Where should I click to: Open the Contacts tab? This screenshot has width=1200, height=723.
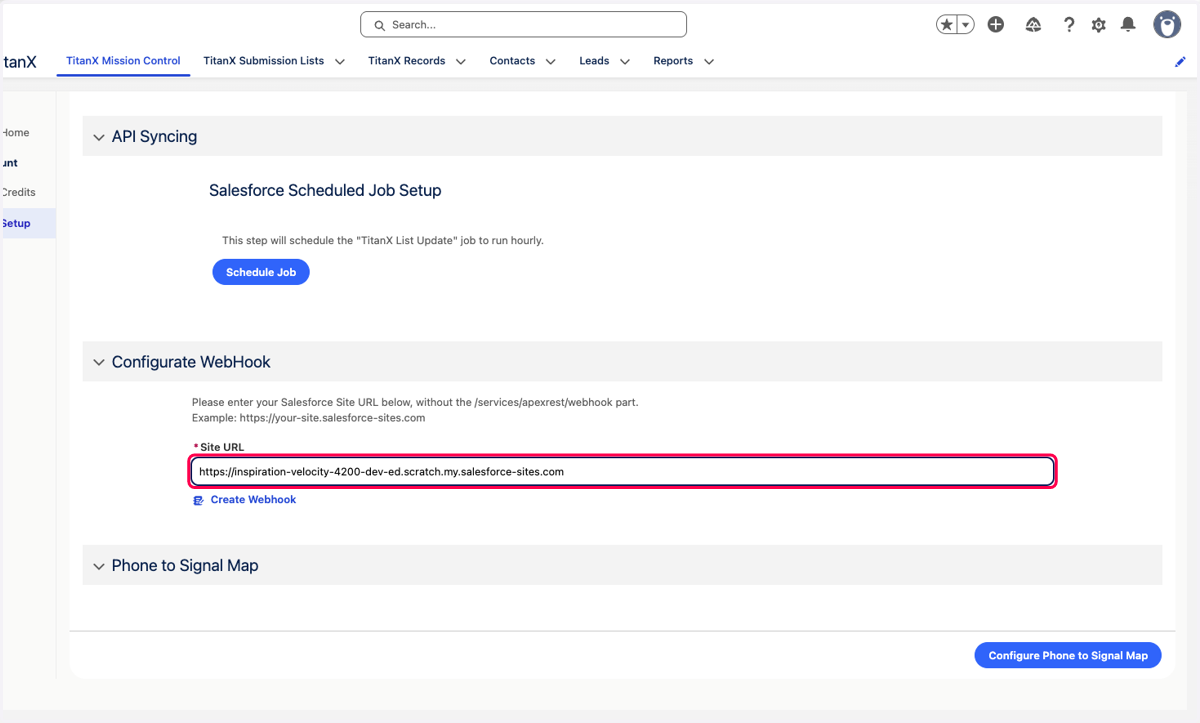point(512,61)
